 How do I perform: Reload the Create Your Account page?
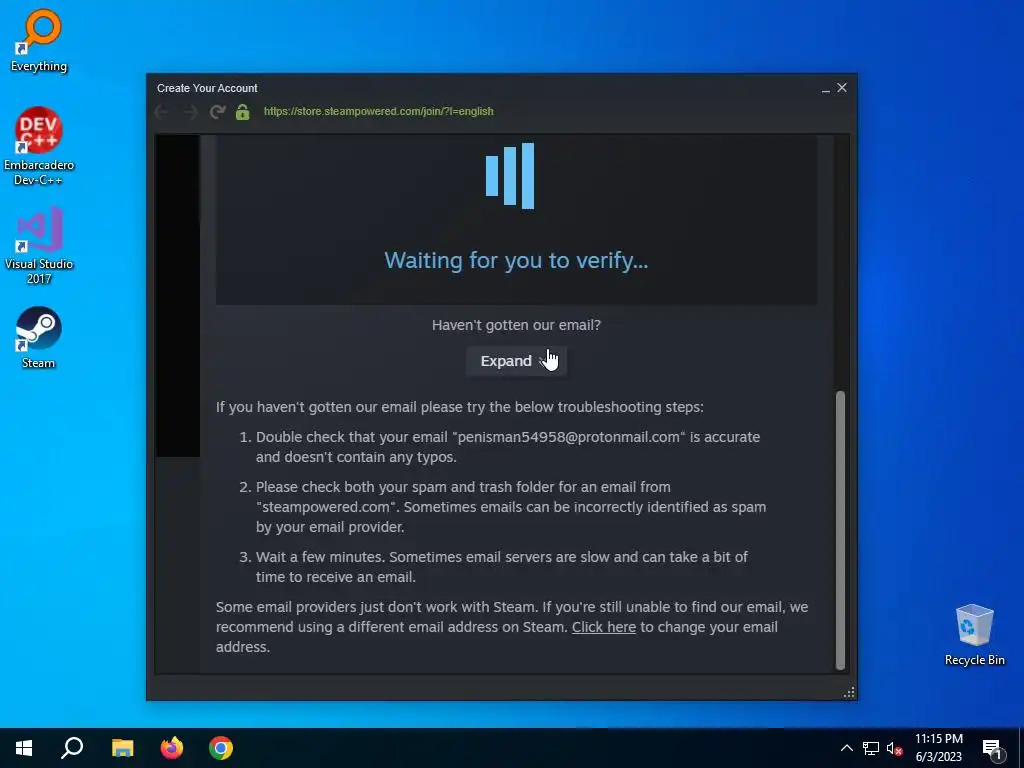217,112
